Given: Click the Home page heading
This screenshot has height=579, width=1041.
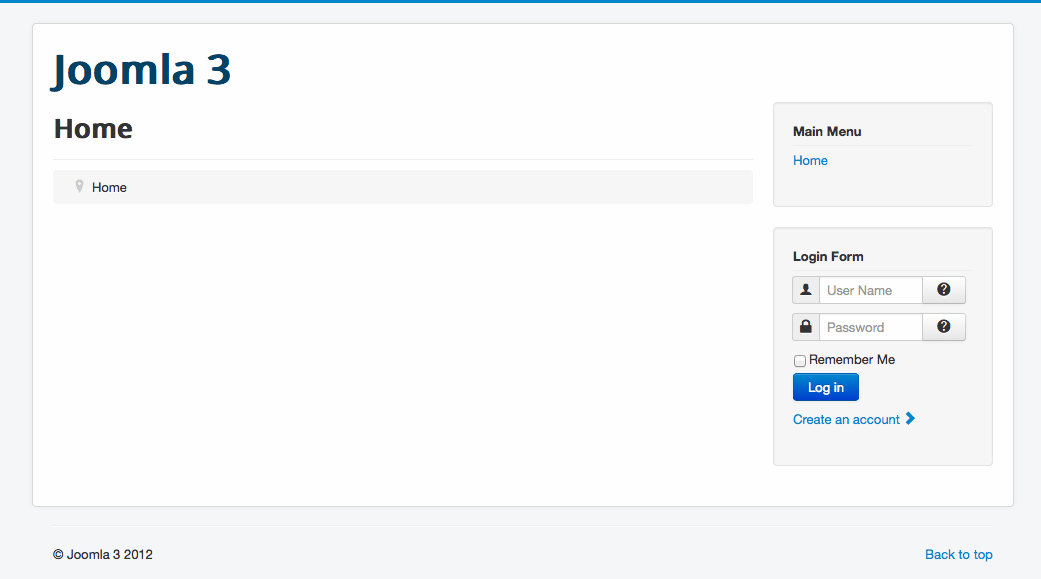Looking at the screenshot, I should [x=93, y=129].
